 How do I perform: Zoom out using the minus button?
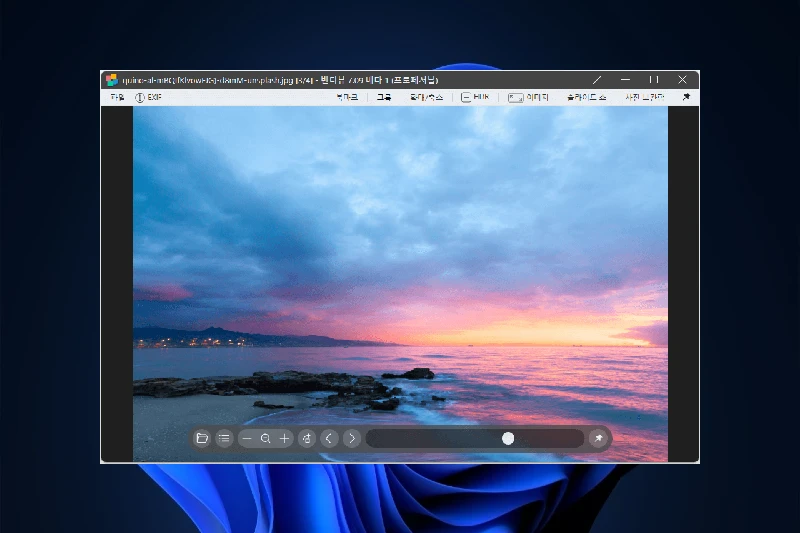pos(247,439)
